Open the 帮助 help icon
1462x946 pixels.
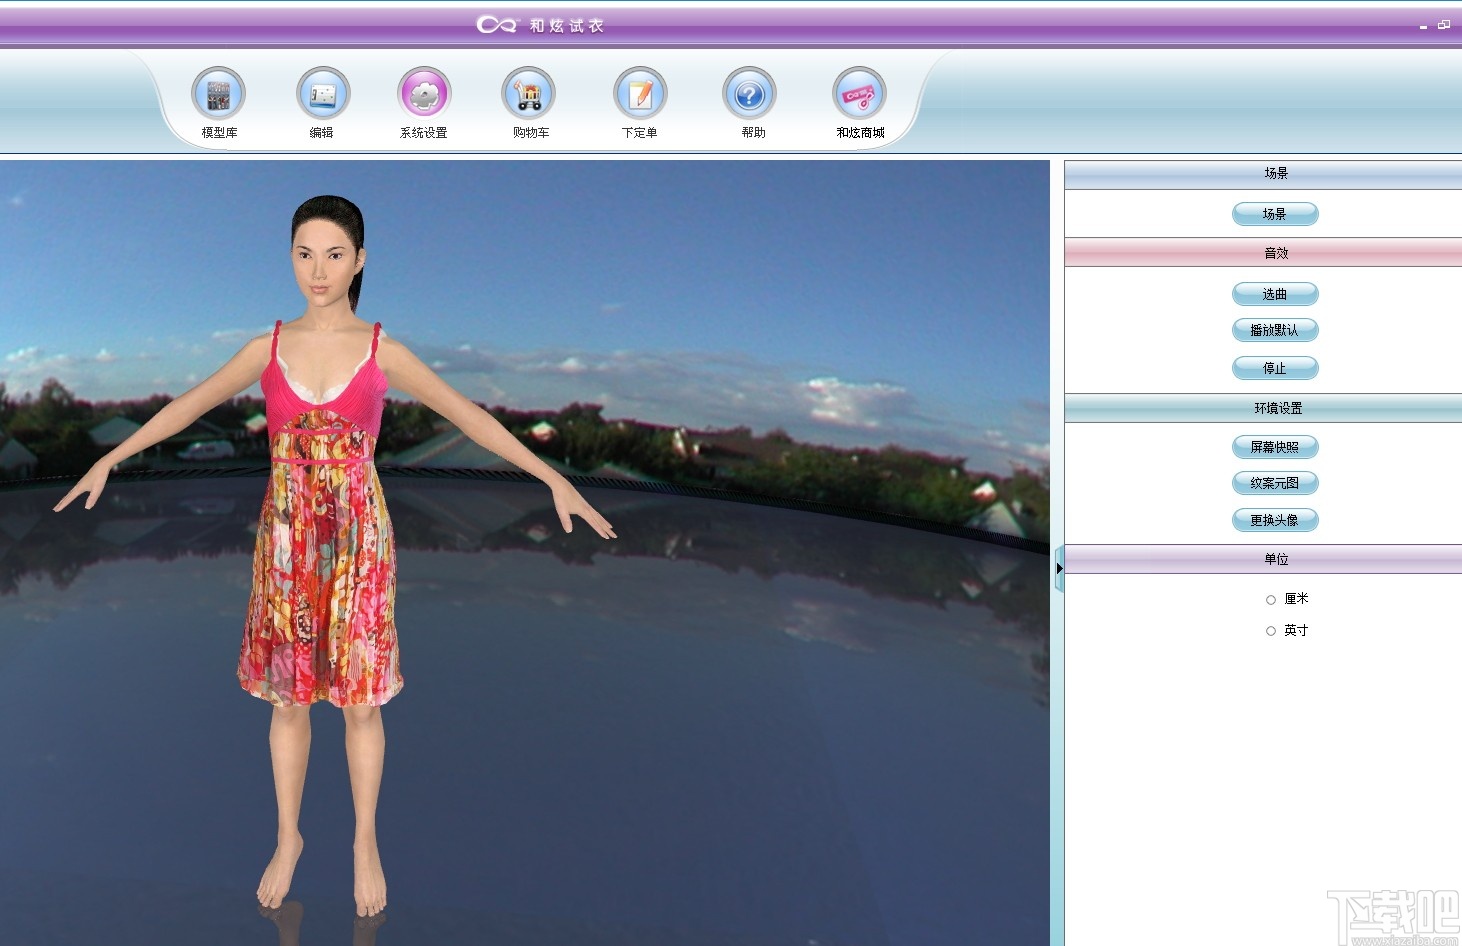(x=749, y=95)
